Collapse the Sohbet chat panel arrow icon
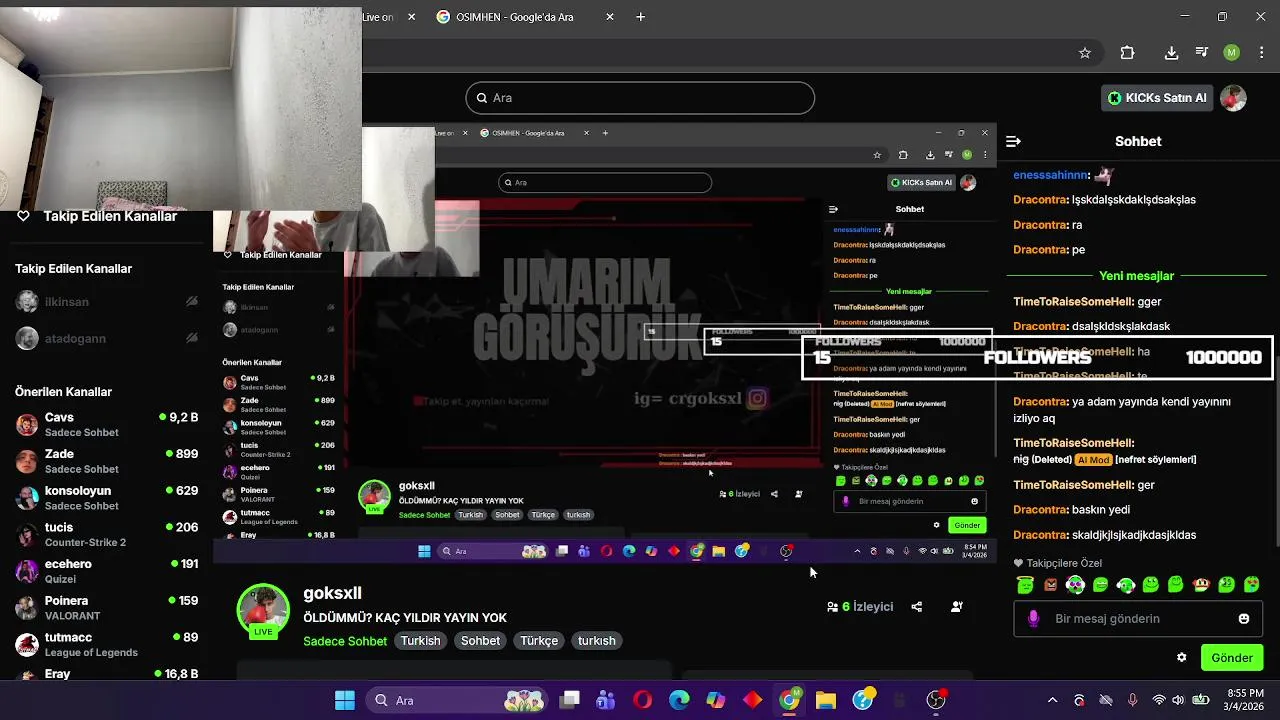 [x=1013, y=141]
